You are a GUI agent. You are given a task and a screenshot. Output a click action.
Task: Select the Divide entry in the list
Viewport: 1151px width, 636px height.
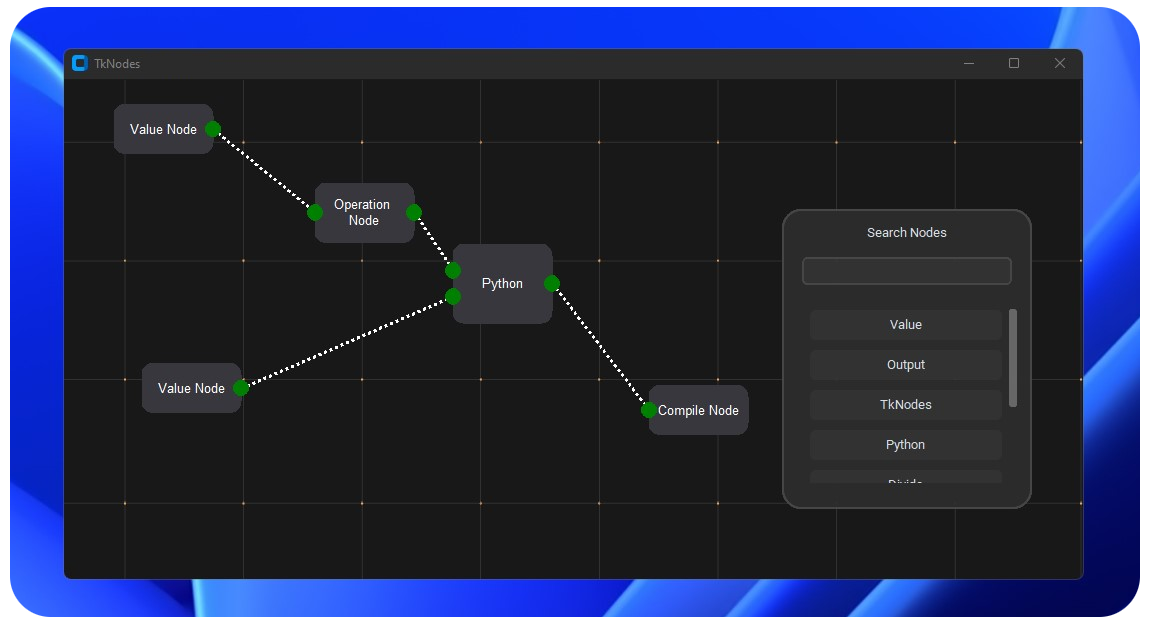[905, 481]
